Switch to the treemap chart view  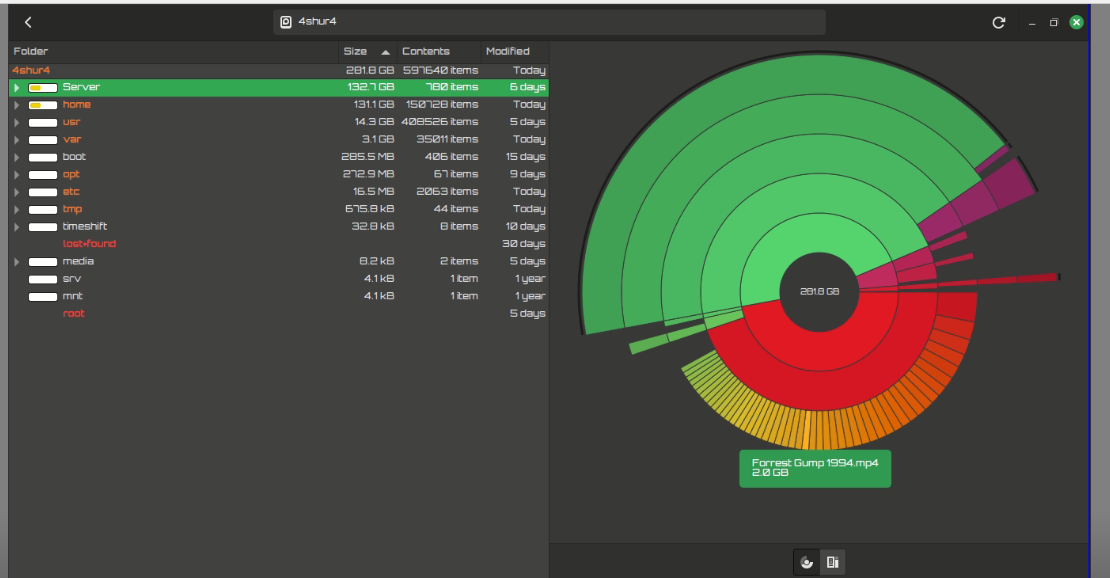pos(832,562)
